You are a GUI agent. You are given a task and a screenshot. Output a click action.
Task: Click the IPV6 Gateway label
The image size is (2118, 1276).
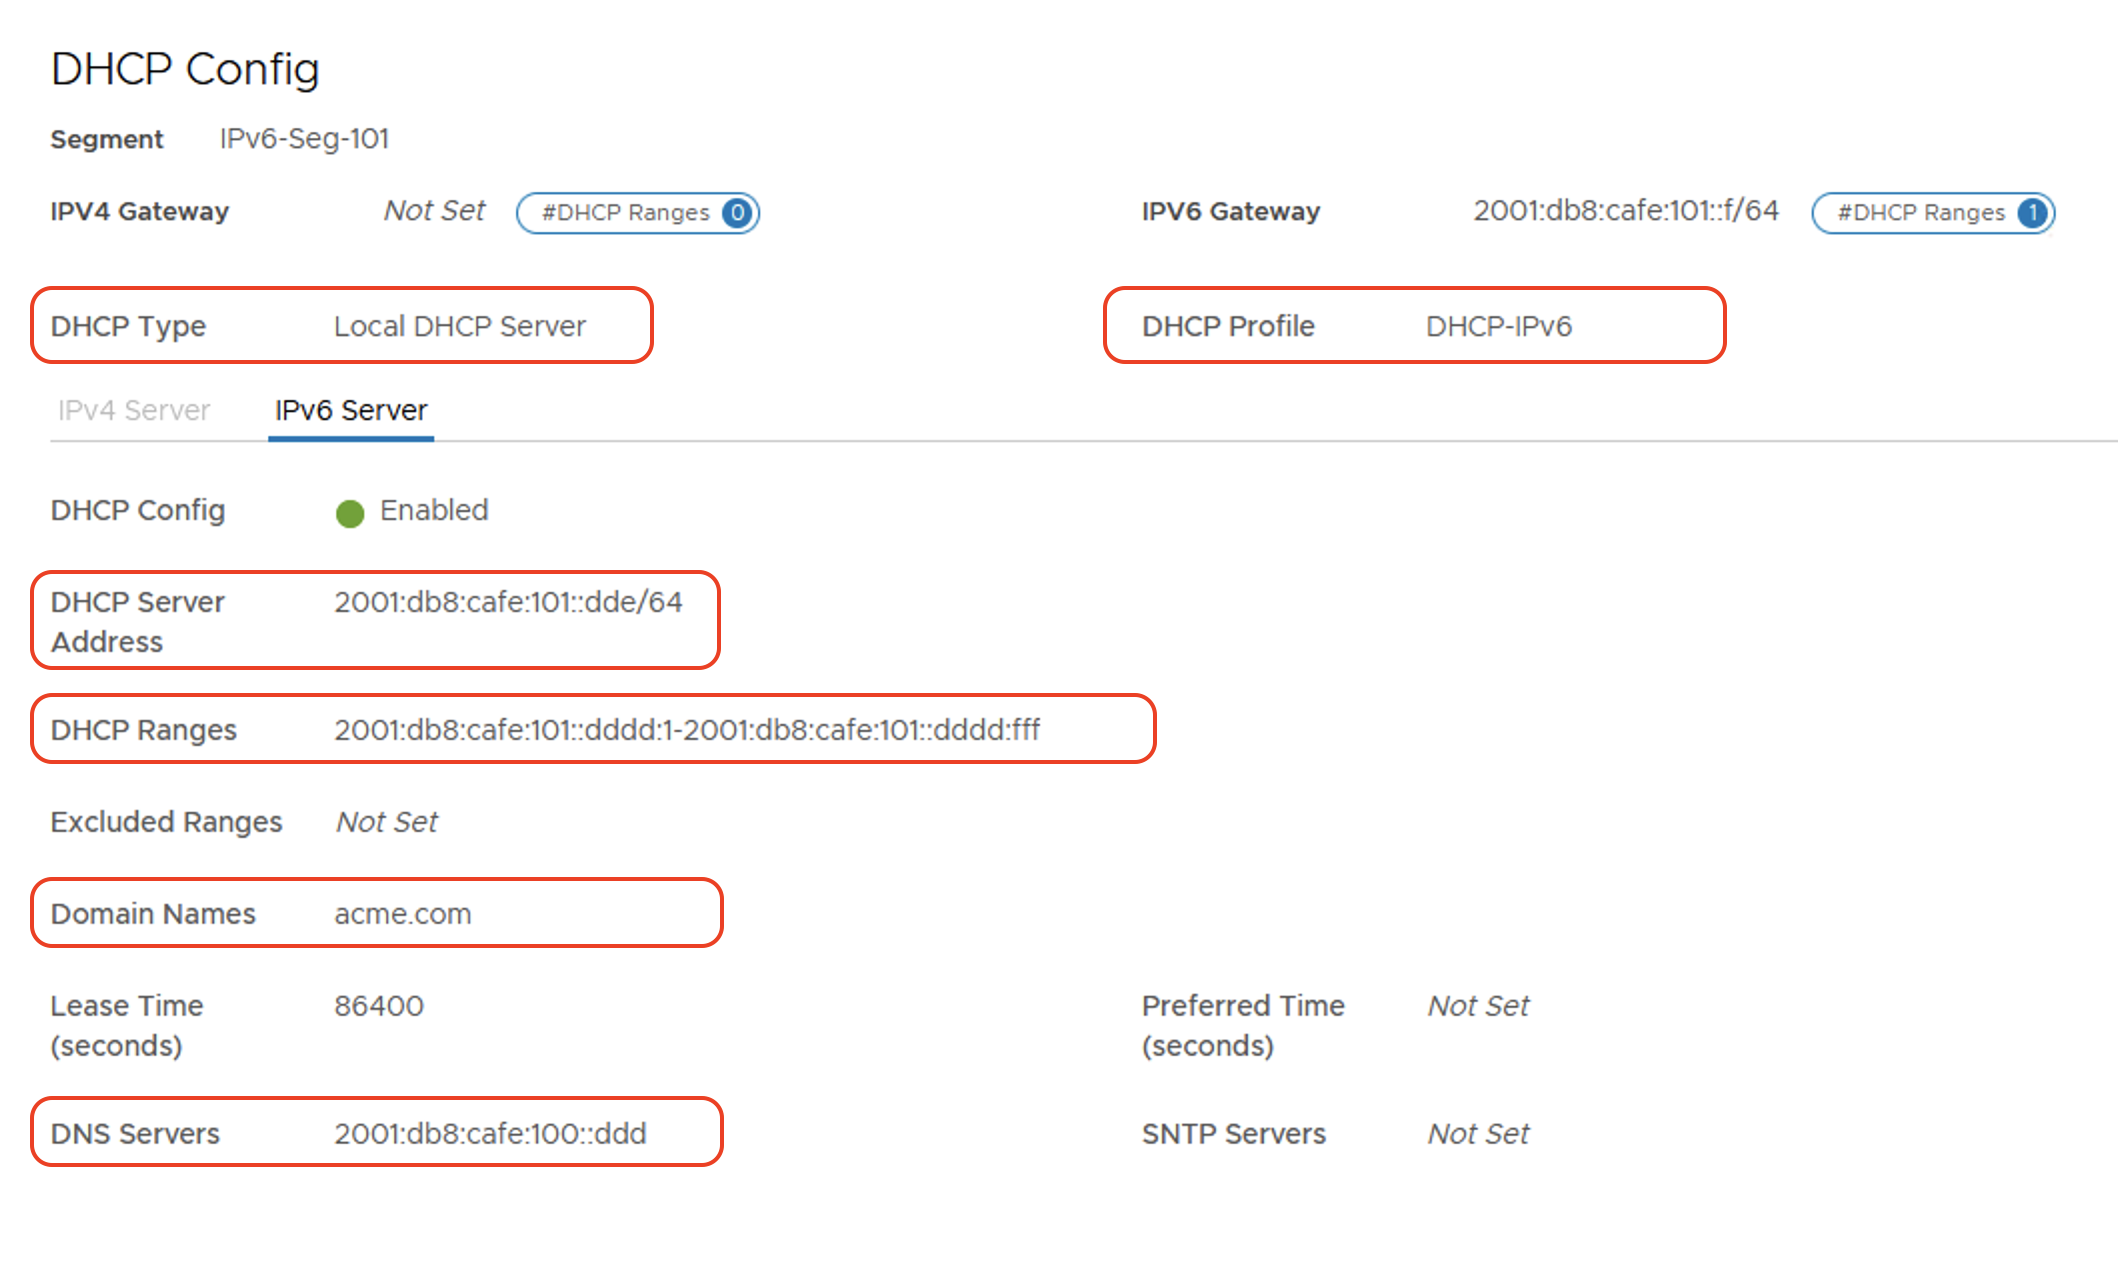pos(1231,212)
